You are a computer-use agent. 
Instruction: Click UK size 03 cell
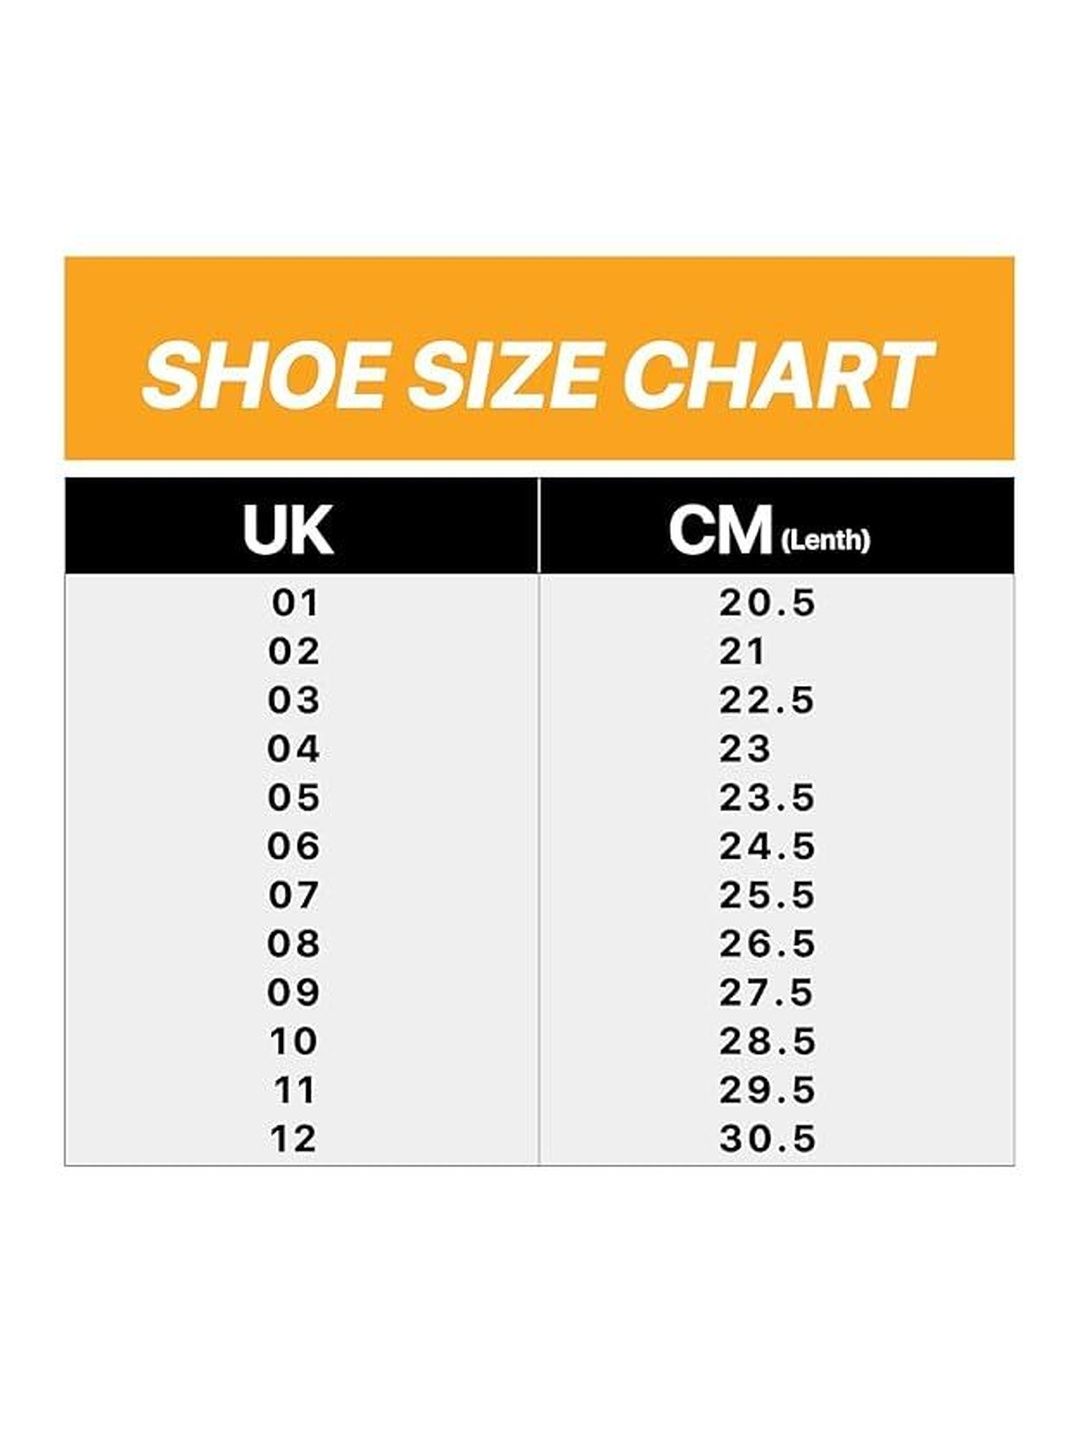[294, 701]
